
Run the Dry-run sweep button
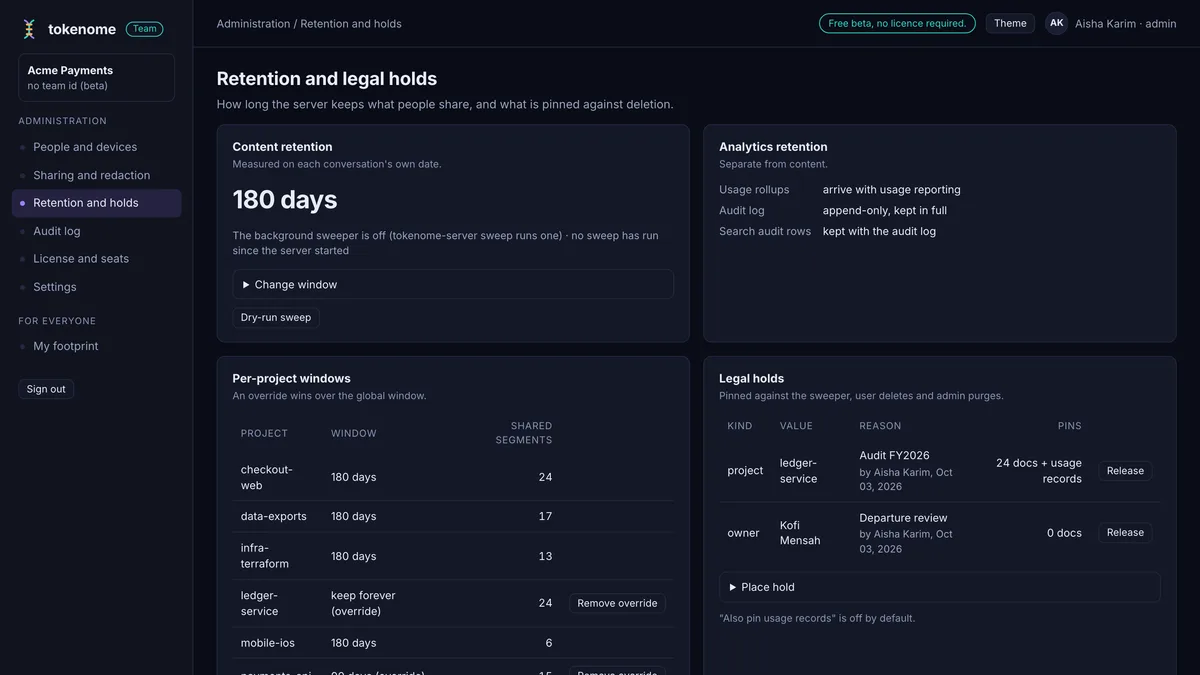(x=276, y=317)
